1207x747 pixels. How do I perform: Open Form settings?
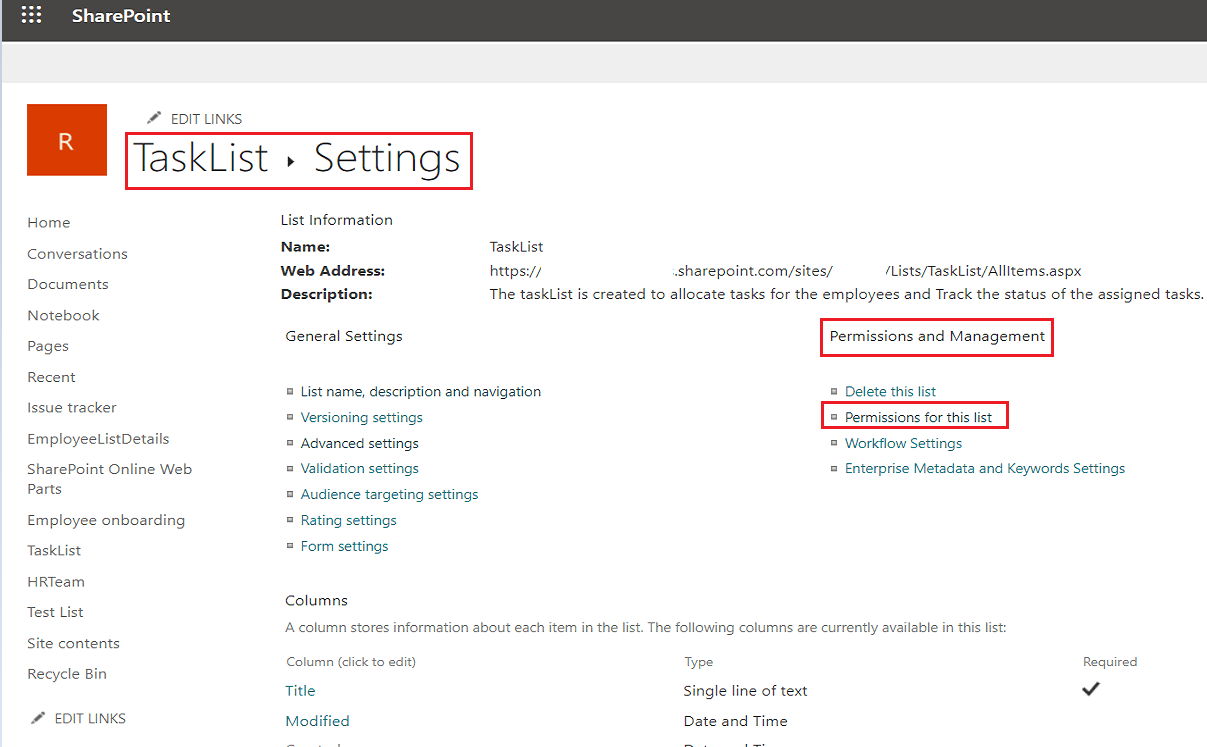click(345, 546)
